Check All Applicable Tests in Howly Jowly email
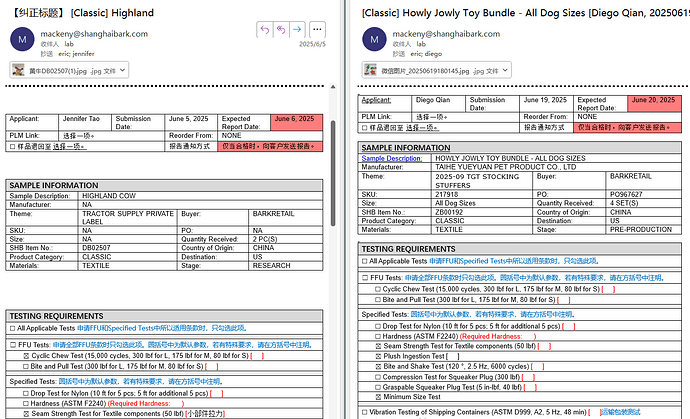This screenshot has width=690, height=419. 364,261
